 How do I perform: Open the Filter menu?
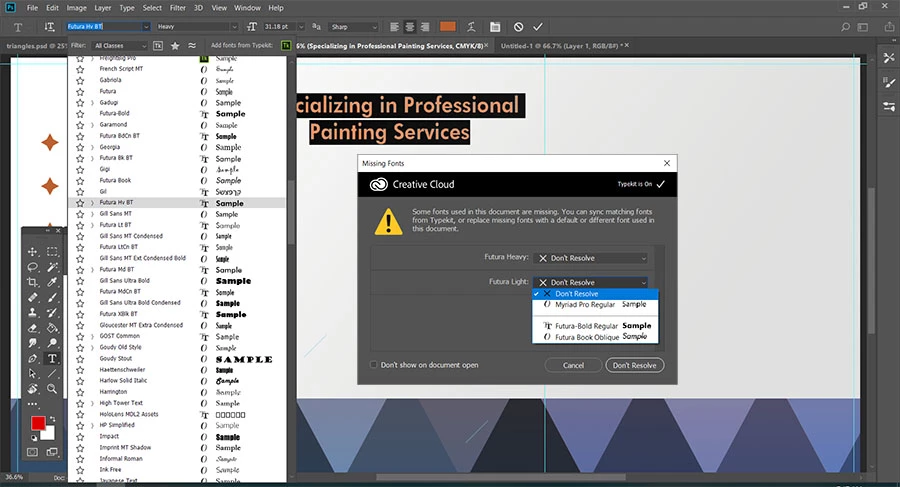coord(177,8)
